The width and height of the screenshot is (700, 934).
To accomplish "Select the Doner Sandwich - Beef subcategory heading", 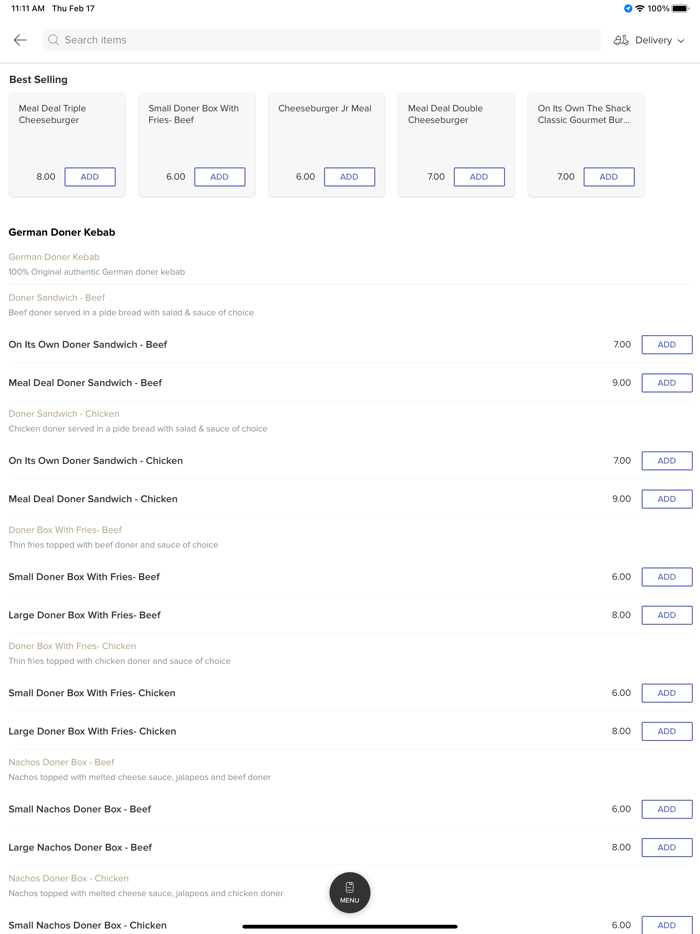I will [x=57, y=297].
